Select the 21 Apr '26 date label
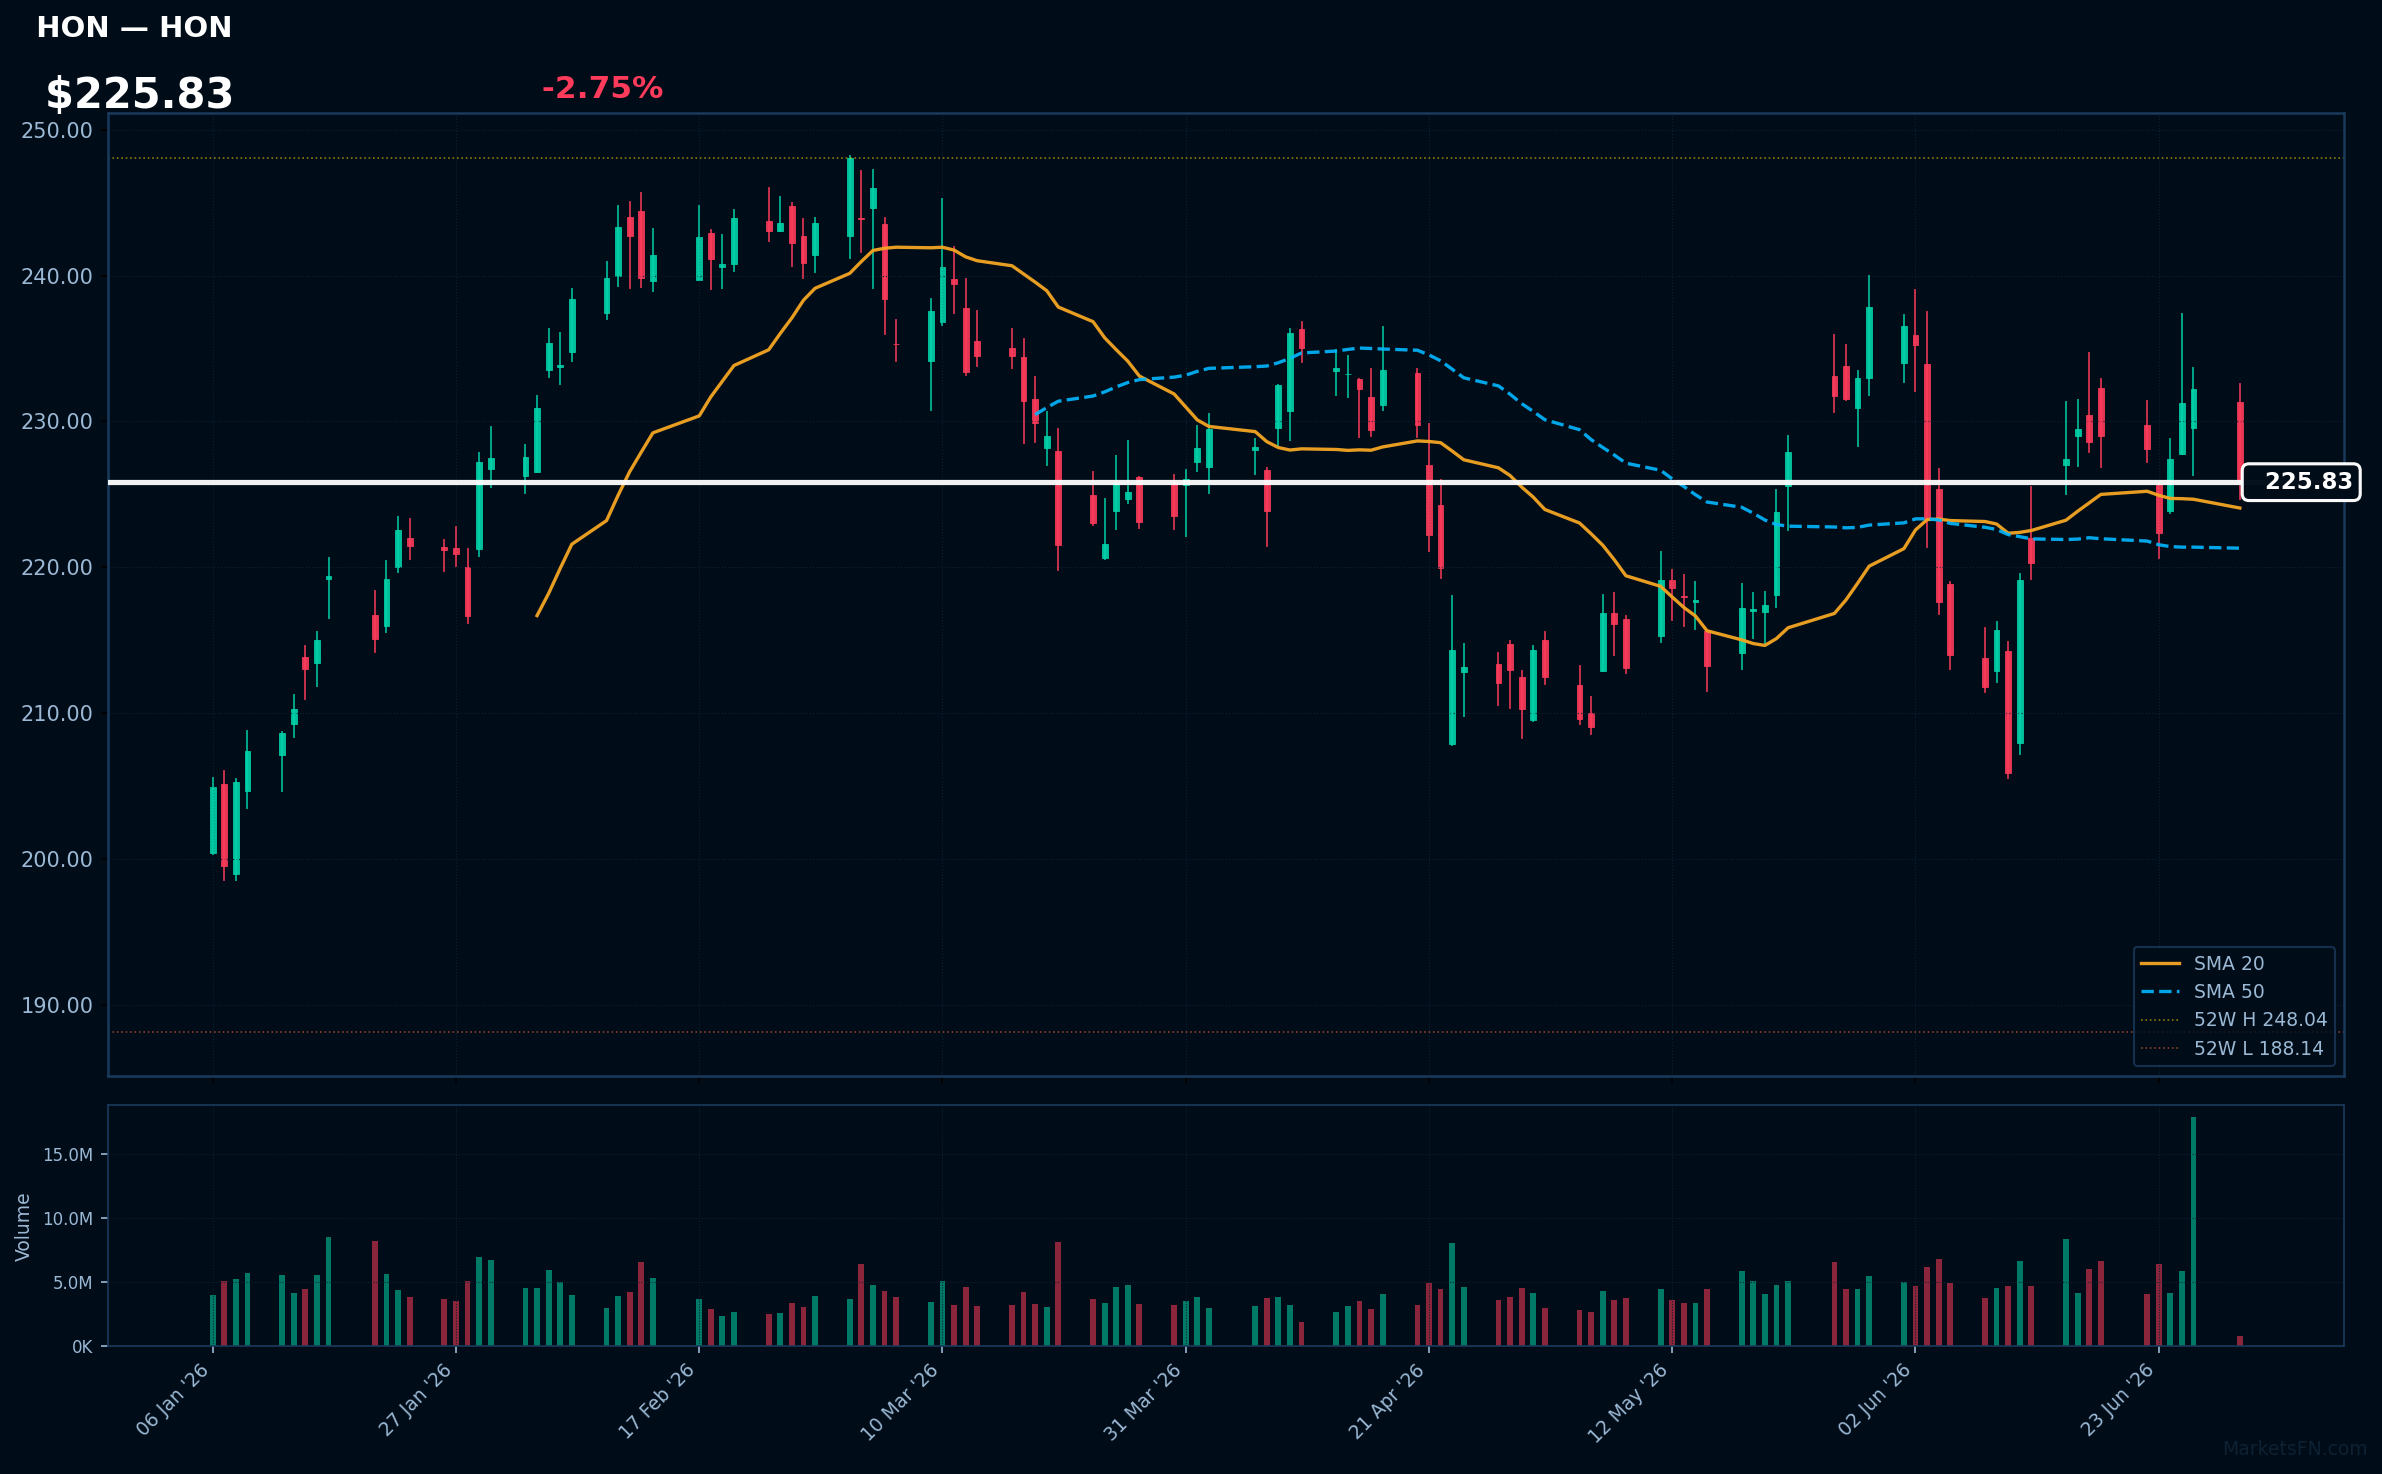 1386,1402
